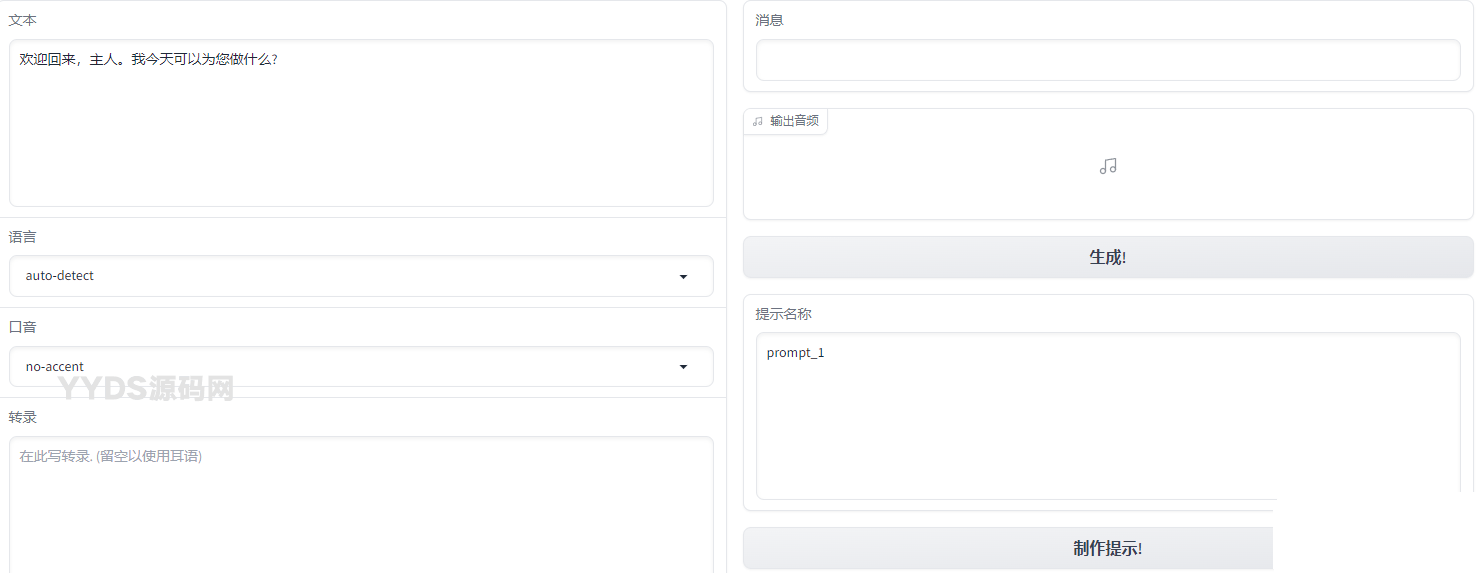
Task: Click the music note icon in the output audio area
Action: click(x=1108, y=166)
